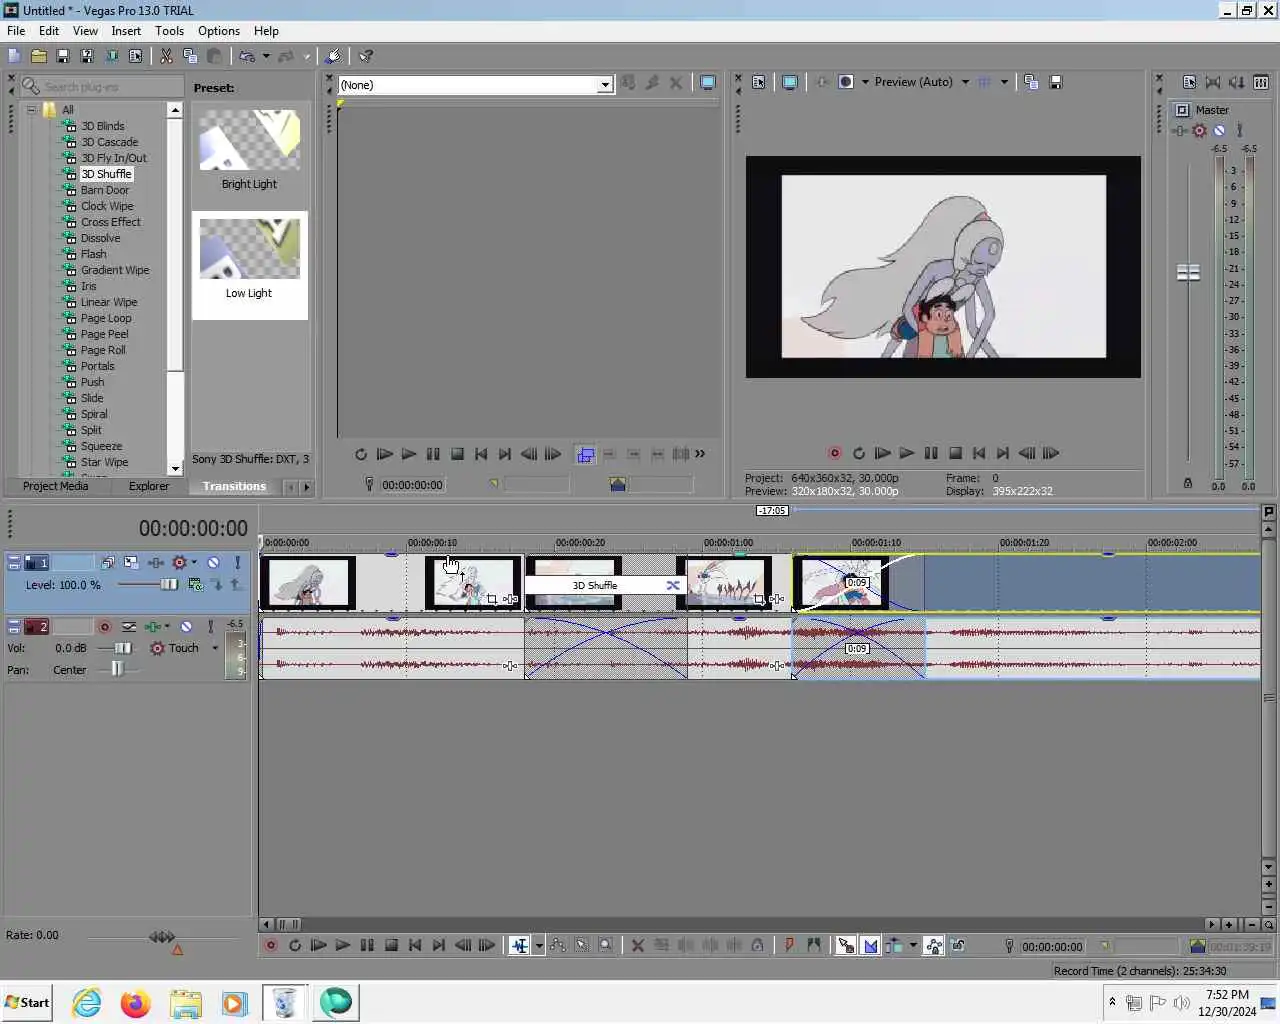Open the Undo history dropdown arrow
This screenshot has width=1280, height=1024.
(266, 57)
